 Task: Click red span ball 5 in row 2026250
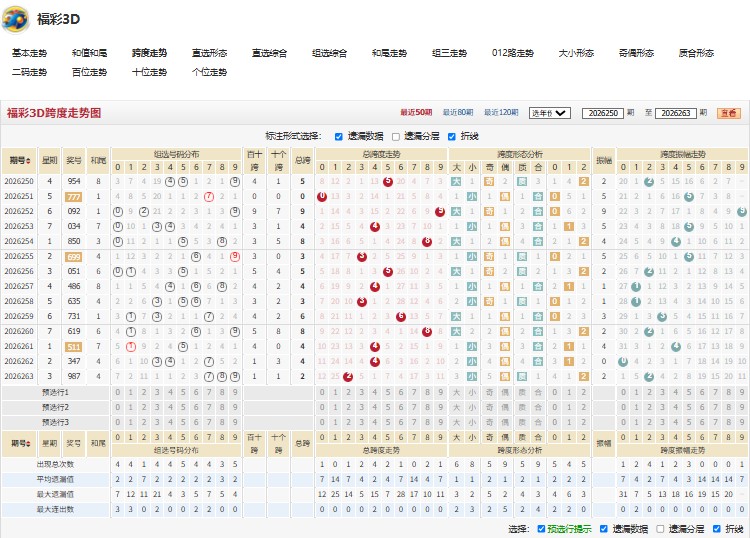point(388,182)
